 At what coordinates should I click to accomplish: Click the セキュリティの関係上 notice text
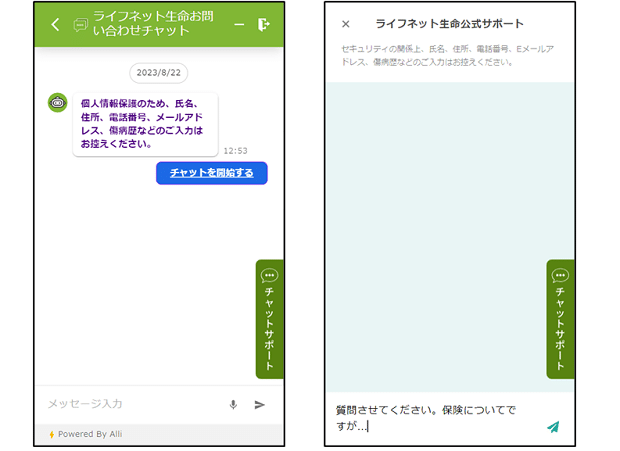click(447, 55)
